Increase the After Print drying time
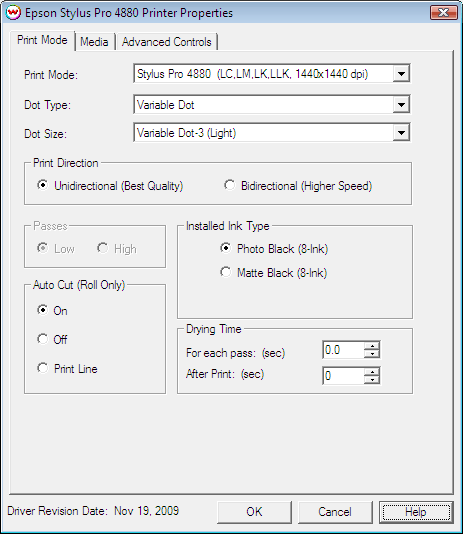Viewport: 463px width, 534px height. pos(372,372)
